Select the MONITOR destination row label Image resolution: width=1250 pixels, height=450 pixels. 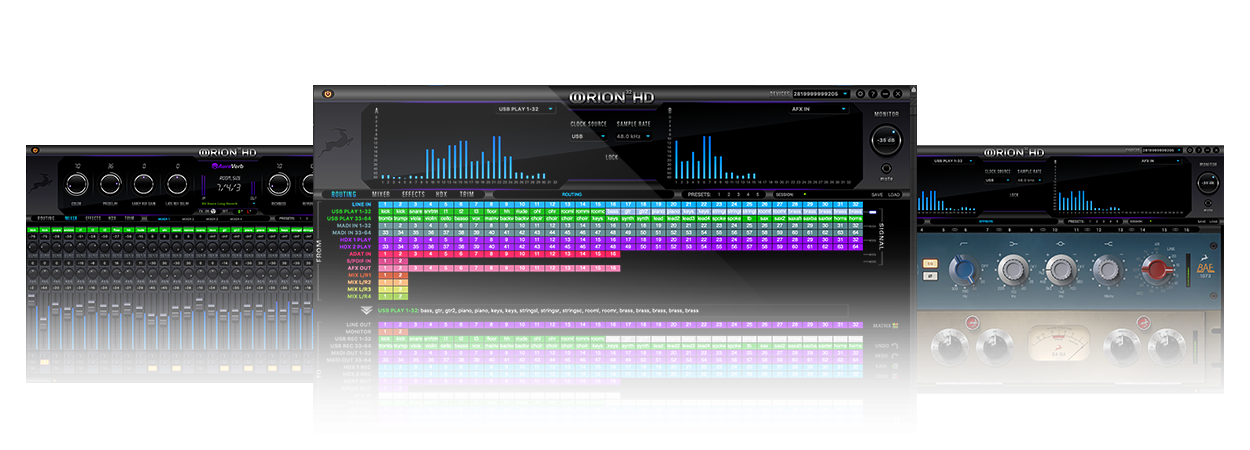[358, 332]
